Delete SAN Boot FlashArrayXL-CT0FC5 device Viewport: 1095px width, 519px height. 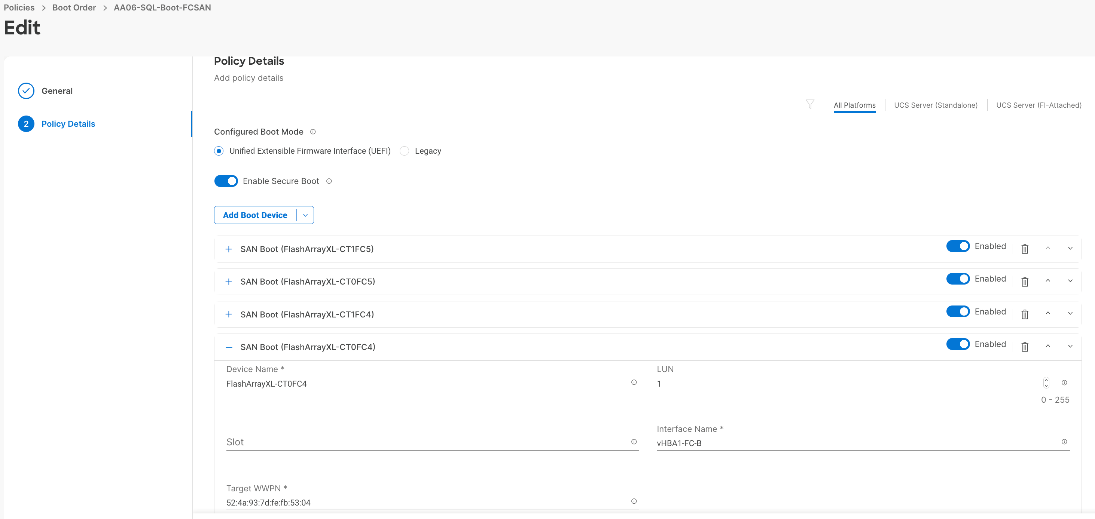[x=1024, y=282]
